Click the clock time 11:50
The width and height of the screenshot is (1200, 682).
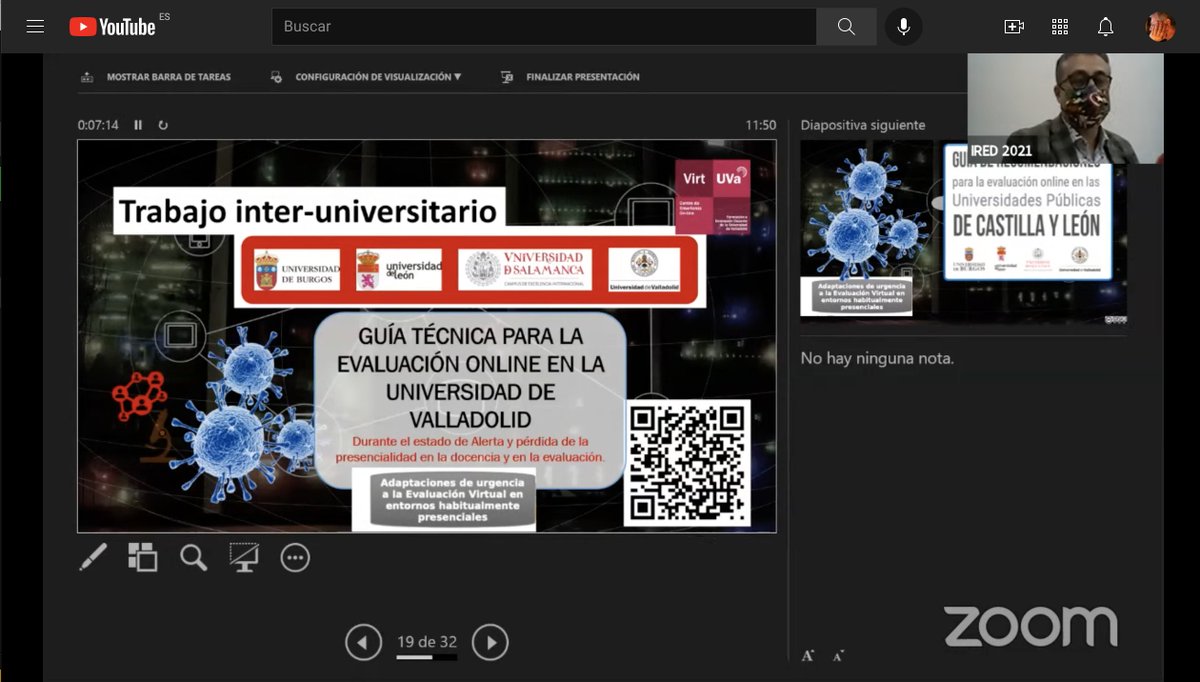coord(760,125)
